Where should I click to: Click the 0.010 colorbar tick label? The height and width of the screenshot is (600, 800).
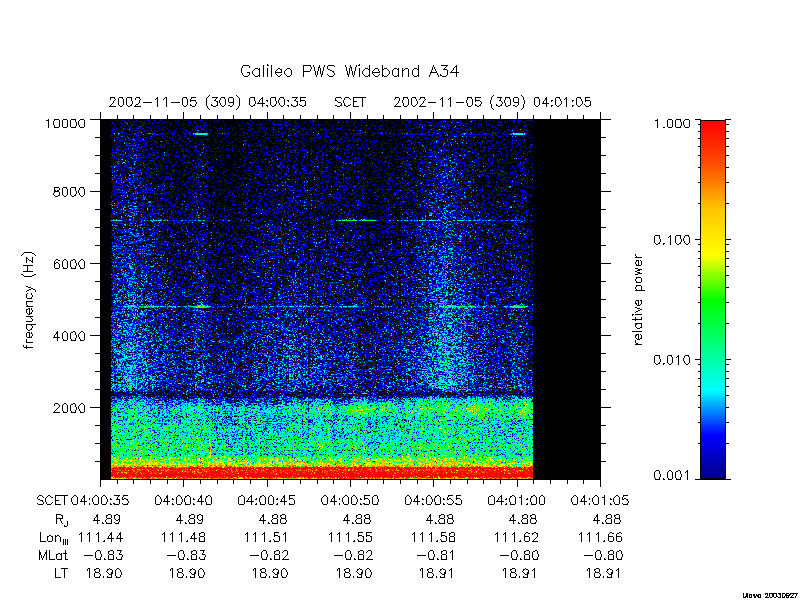tap(673, 360)
